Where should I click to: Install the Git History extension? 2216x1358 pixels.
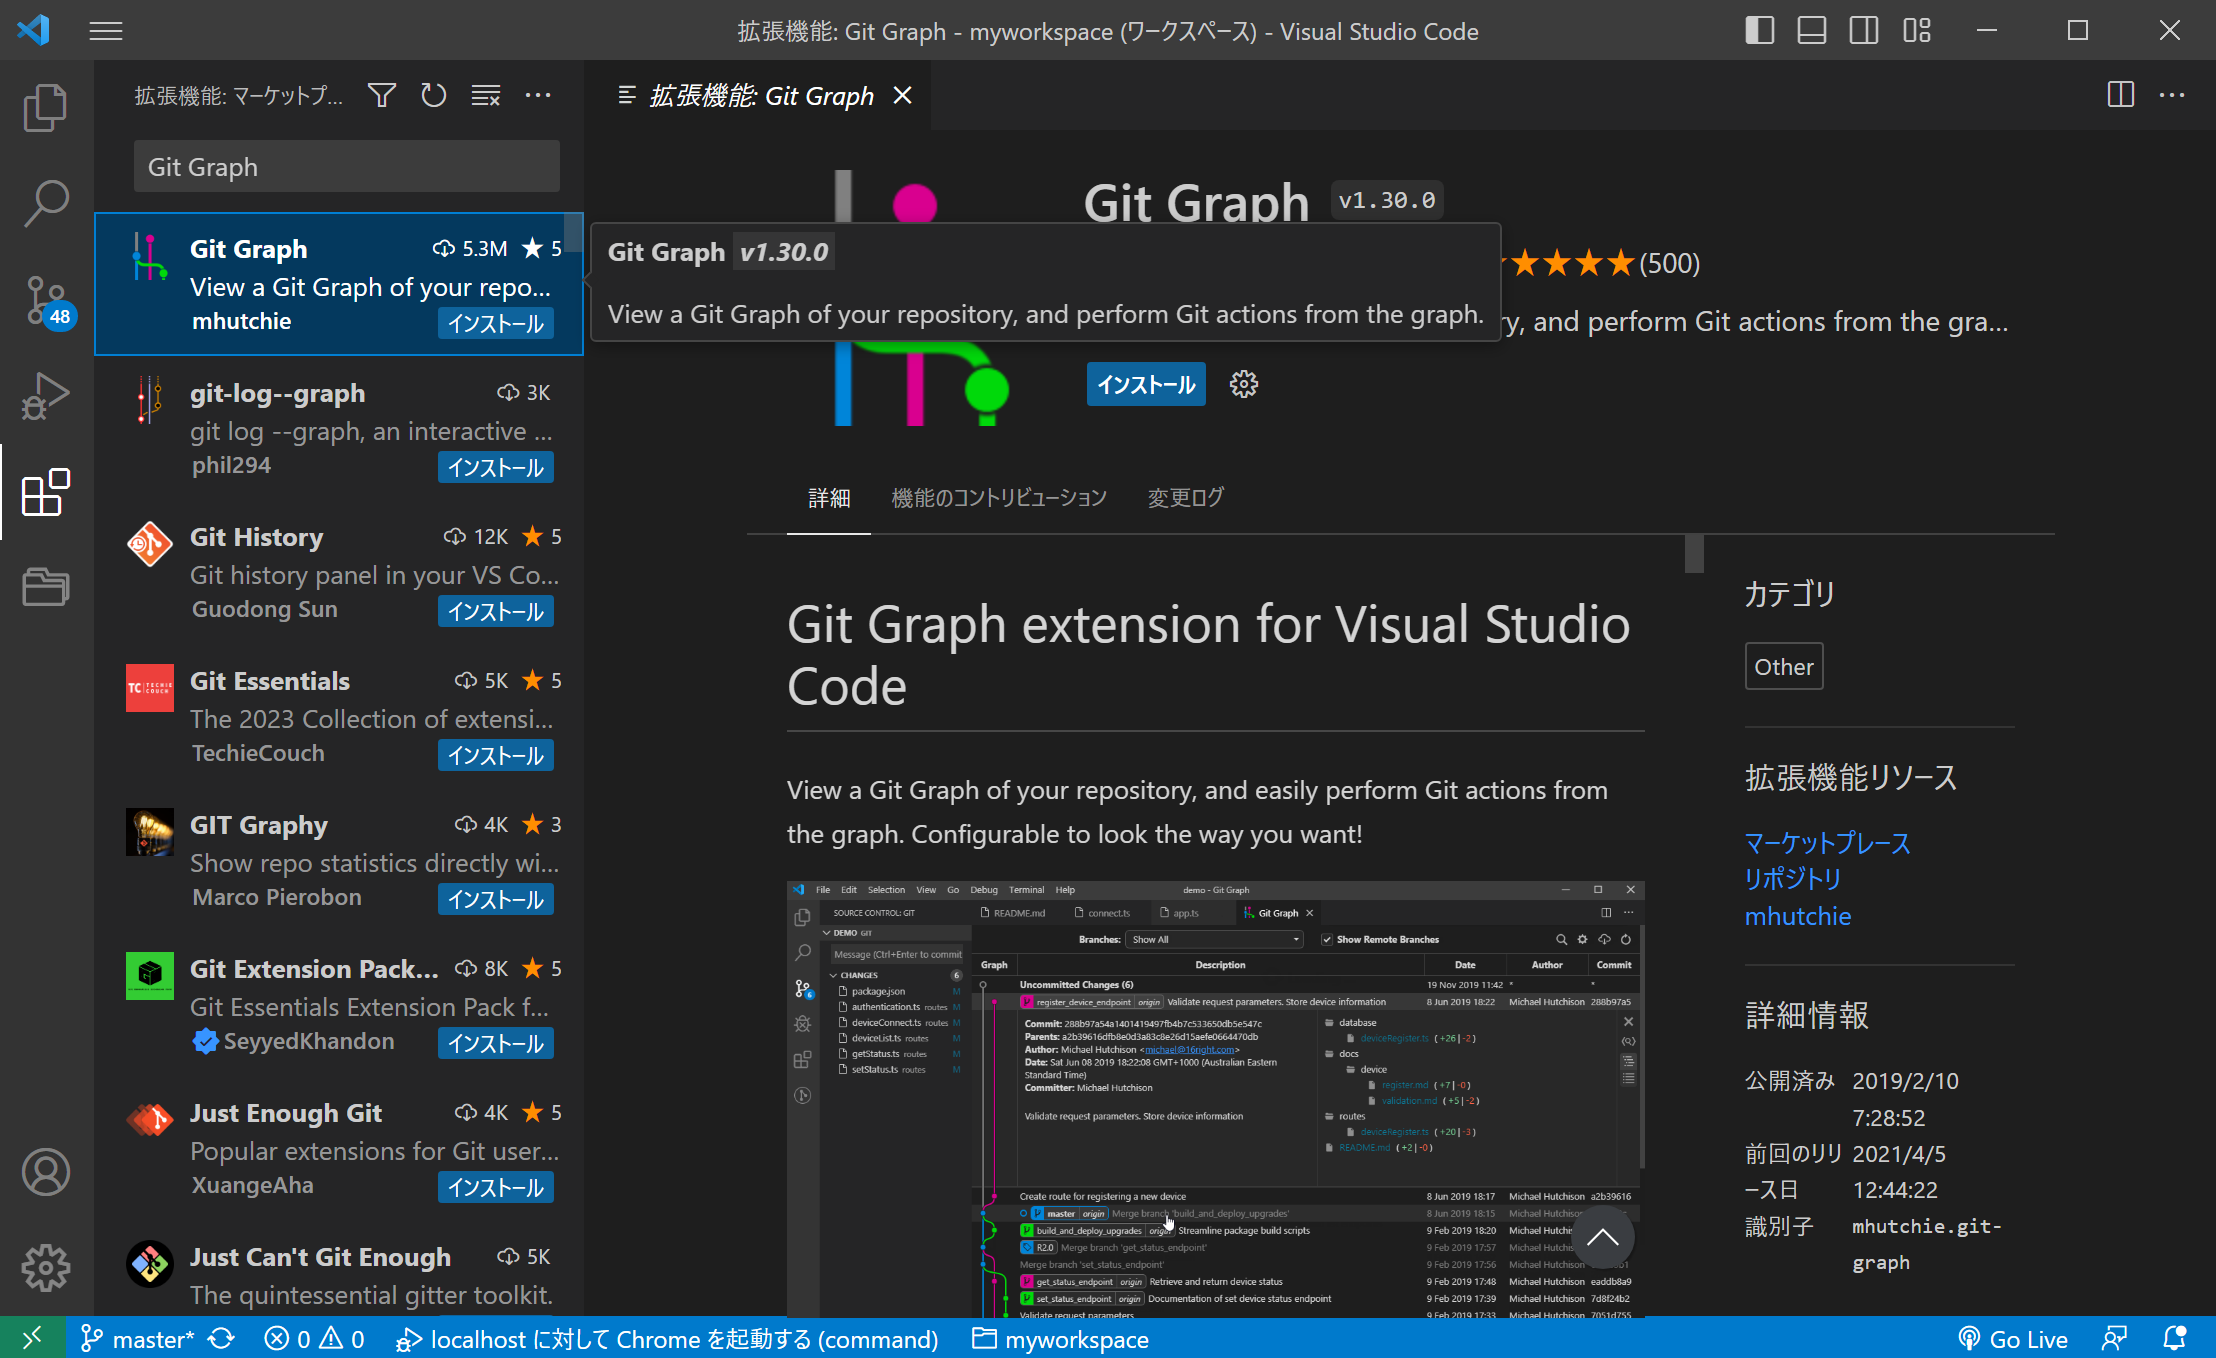point(496,611)
